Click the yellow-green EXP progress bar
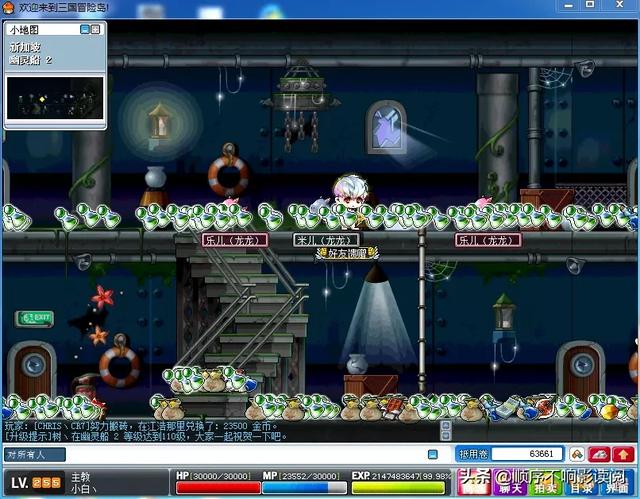 [x=398, y=488]
